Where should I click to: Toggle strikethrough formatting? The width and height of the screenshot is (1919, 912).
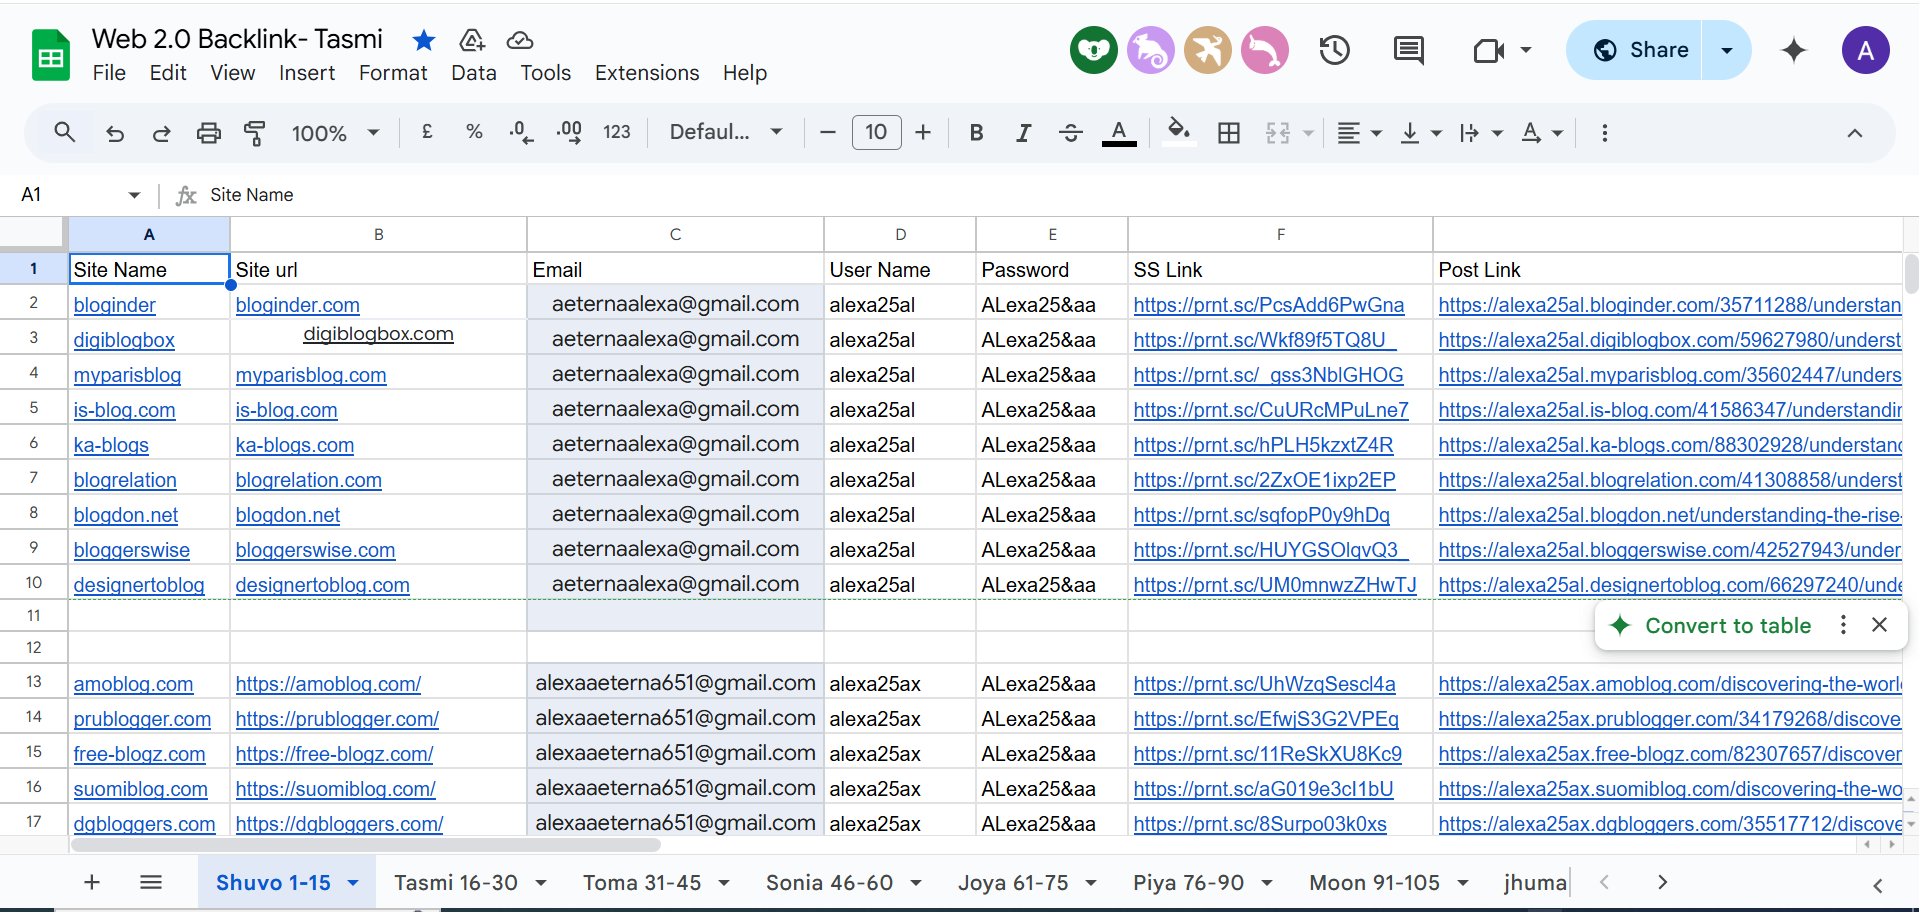pyautogui.click(x=1070, y=133)
